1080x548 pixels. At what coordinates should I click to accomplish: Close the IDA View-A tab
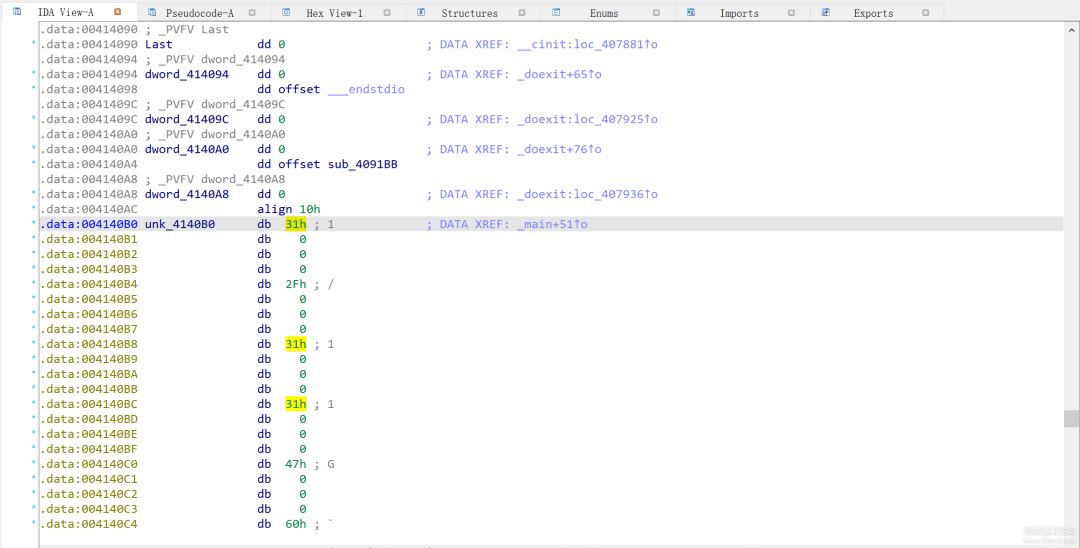pyautogui.click(x=117, y=12)
